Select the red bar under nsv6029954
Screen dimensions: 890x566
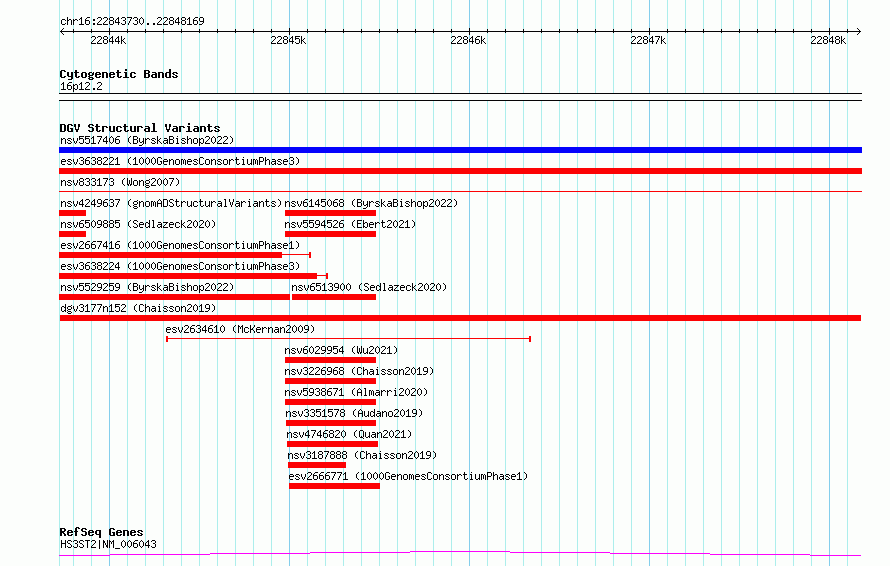[330, 360]
